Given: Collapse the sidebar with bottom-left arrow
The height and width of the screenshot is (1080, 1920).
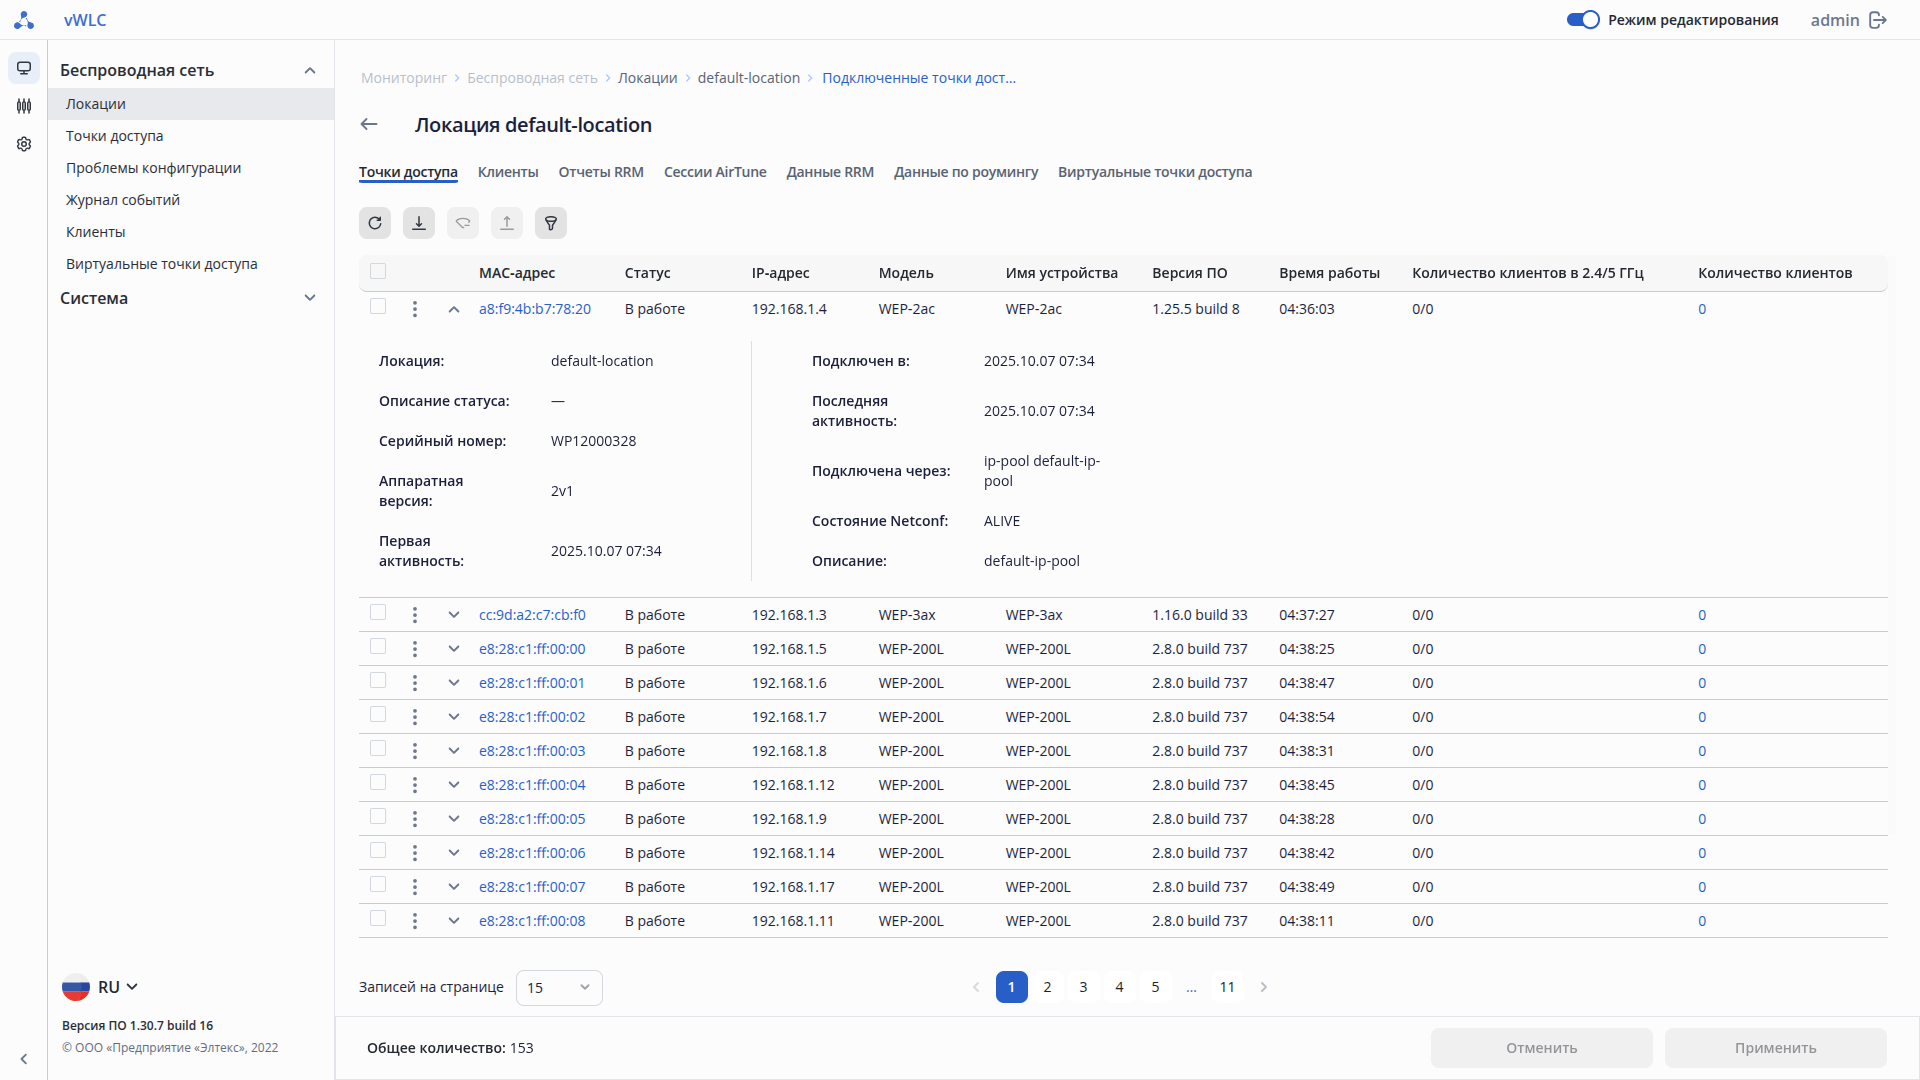Looking at the screenshot, I should tap(24, 1059).
